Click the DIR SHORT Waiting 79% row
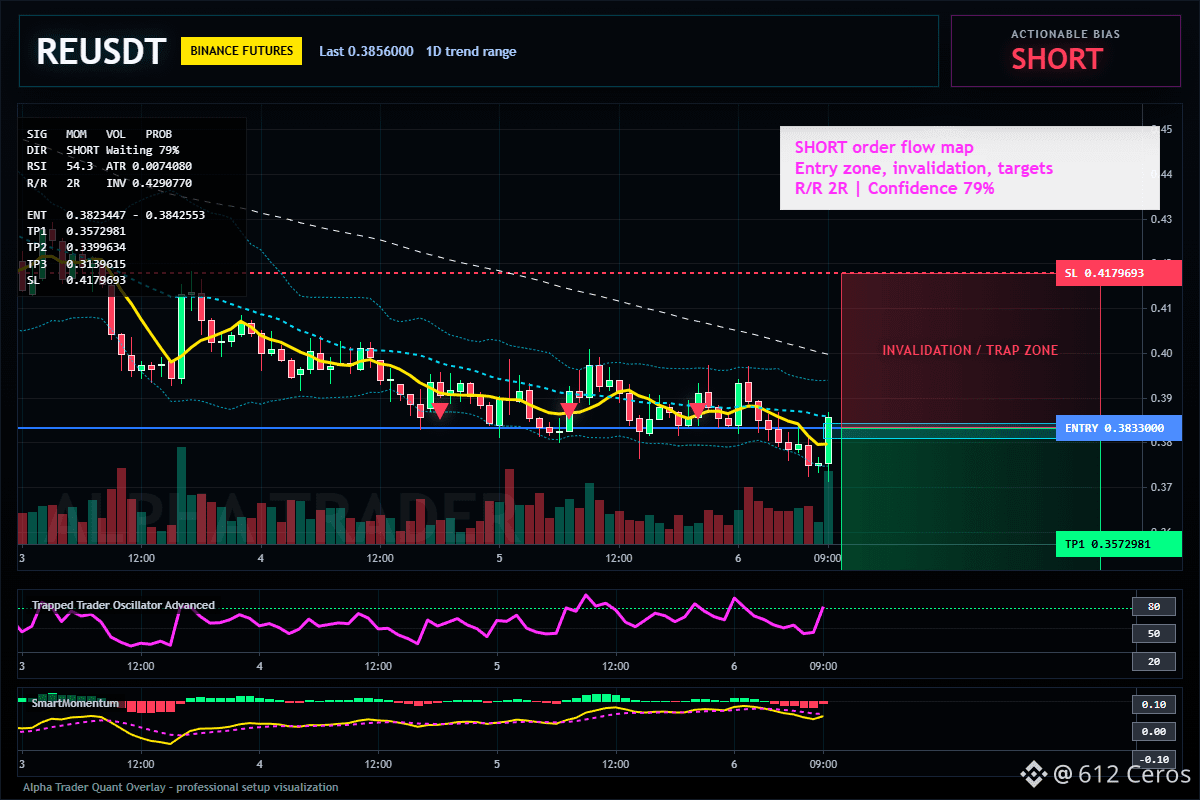 (x=103, y=149)
